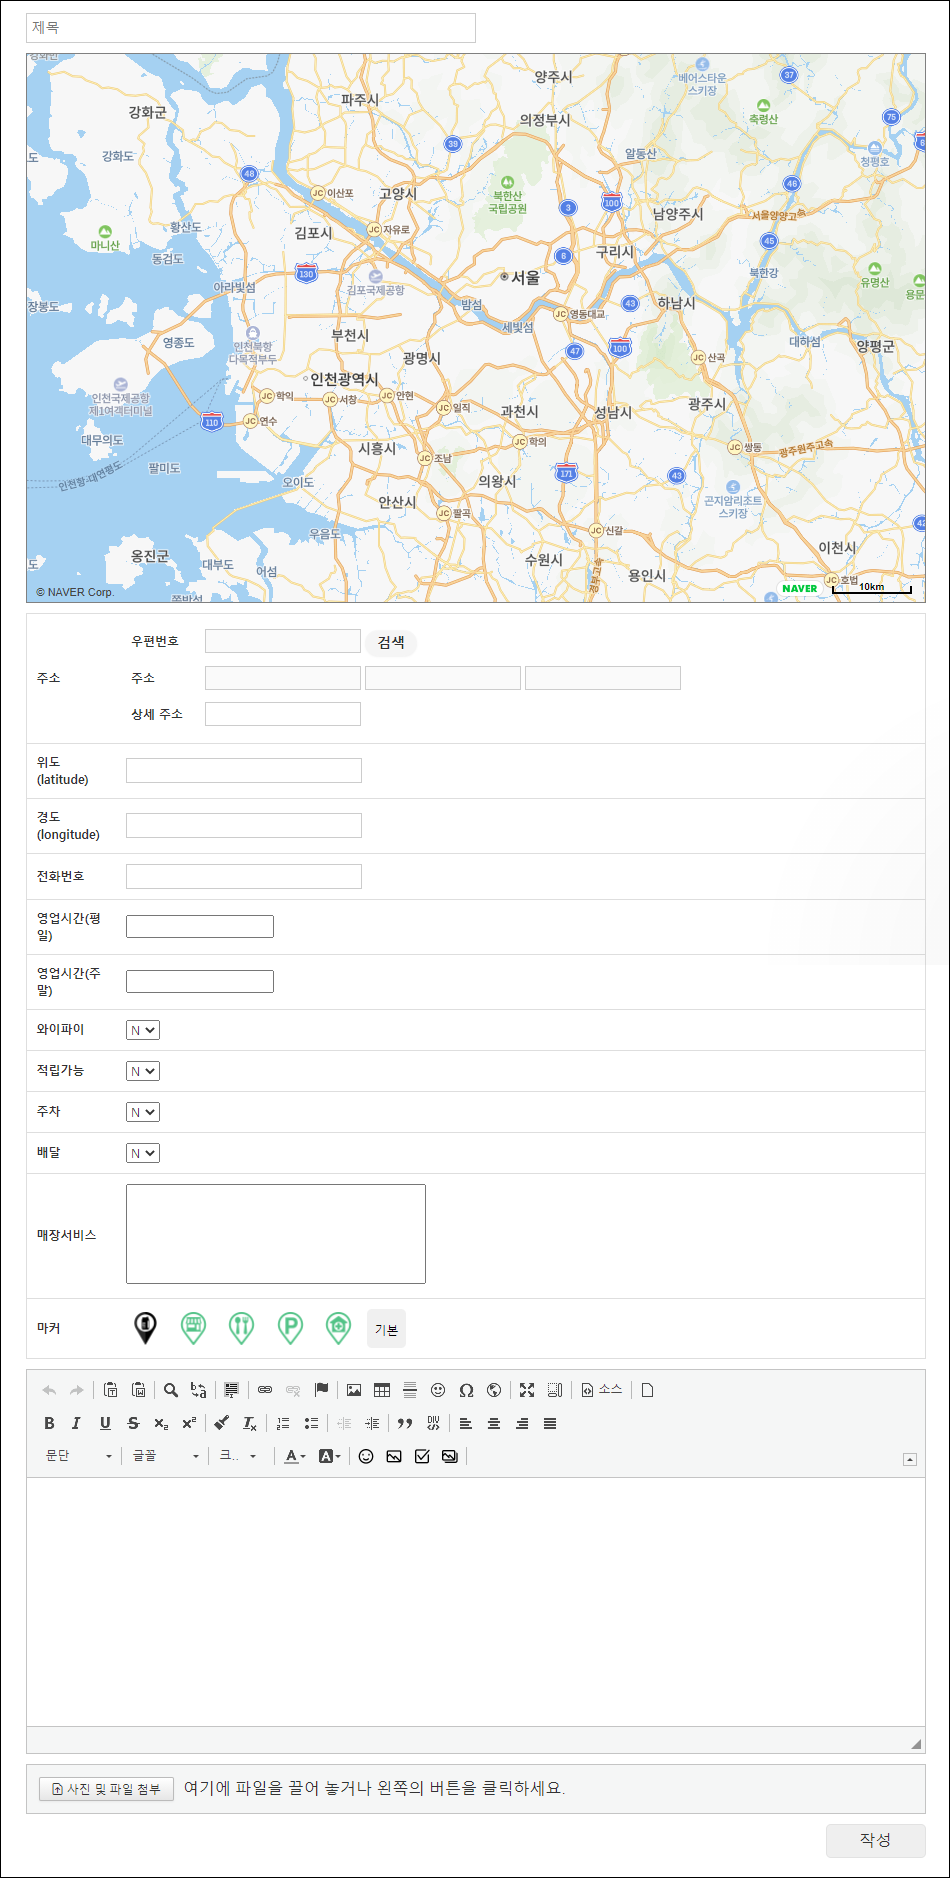This screenshot has width=950, height=1878.
Task: Open the 적립가능 N dropdown
Action: (143, 1071)
